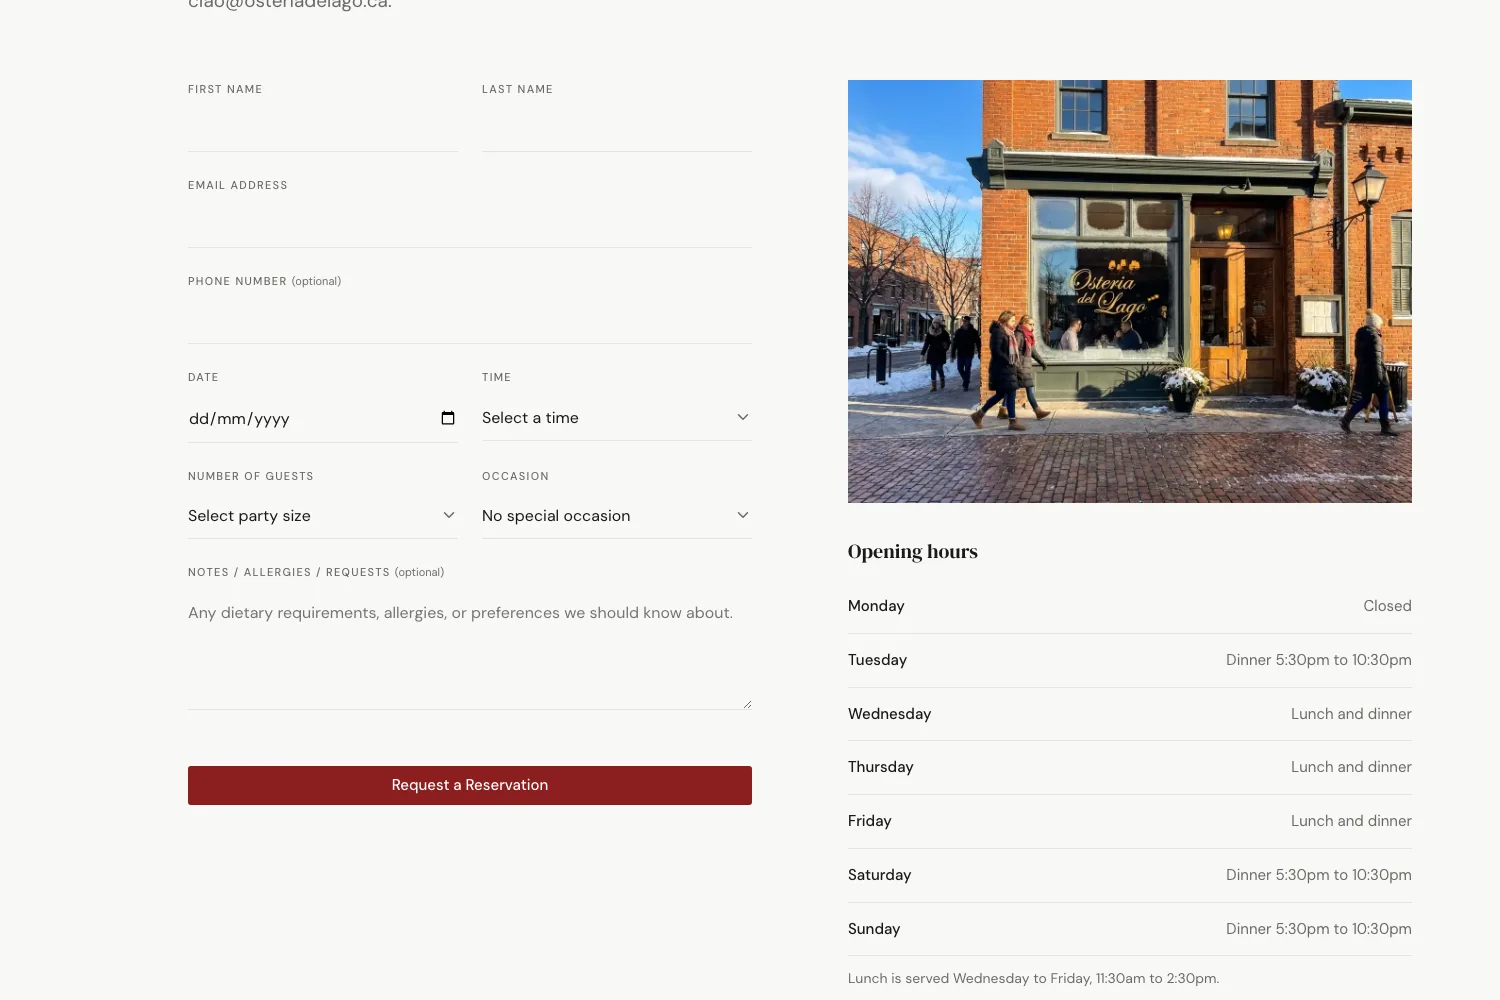1500x1000 pixels.
Task: Click the Closed status for Monday
Action: click(x=1387, y=606)
